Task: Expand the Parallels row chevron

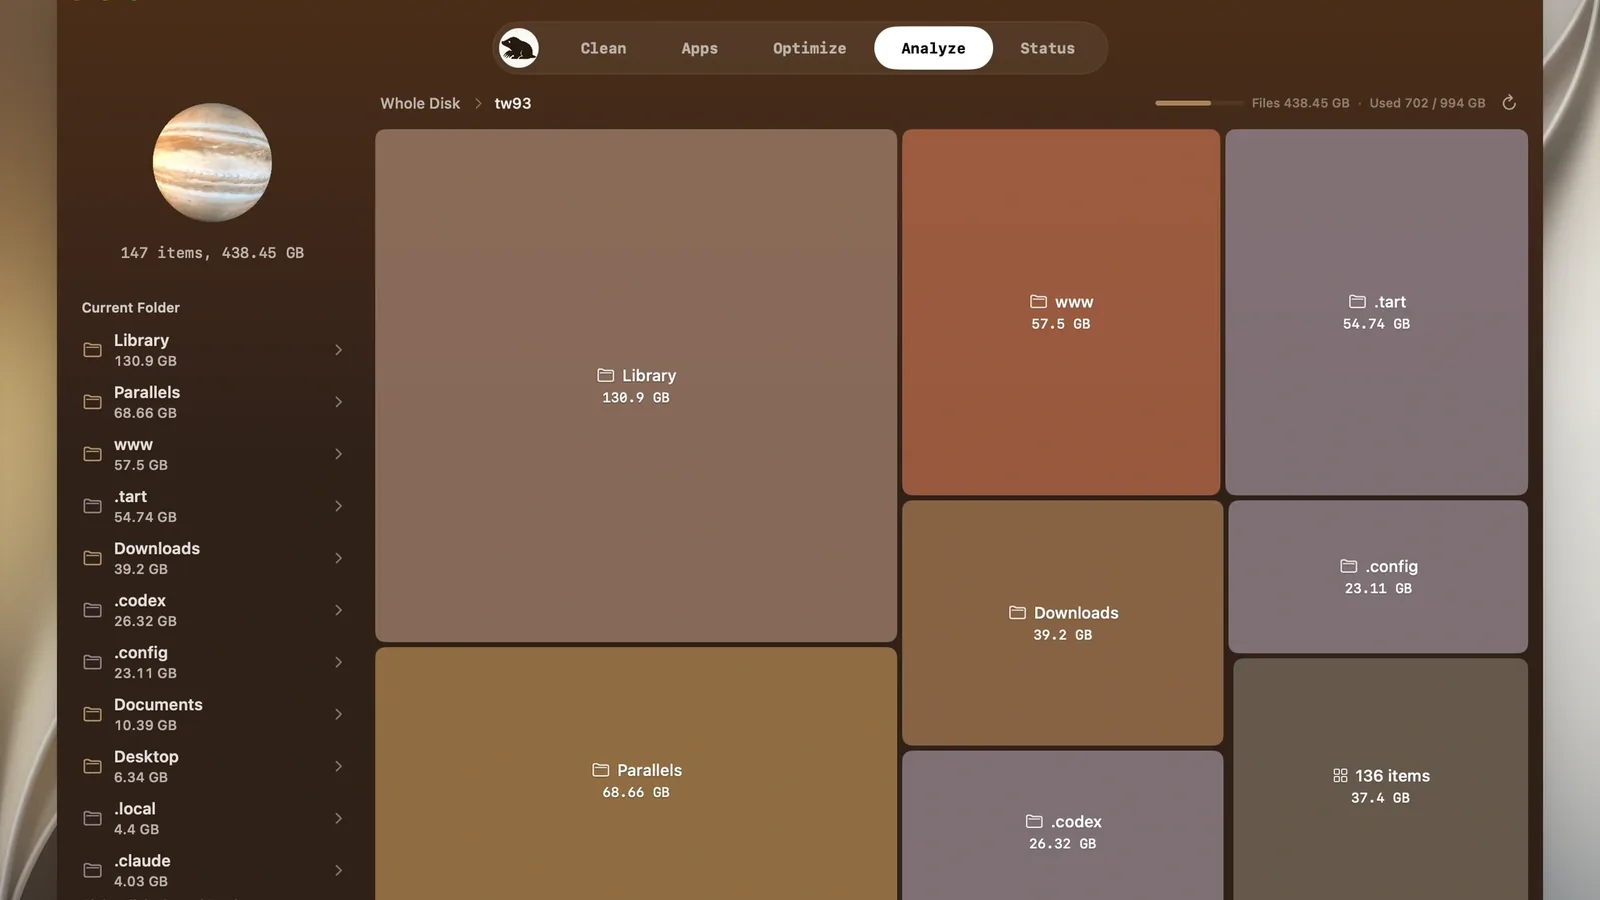Action: pos(338,402)
